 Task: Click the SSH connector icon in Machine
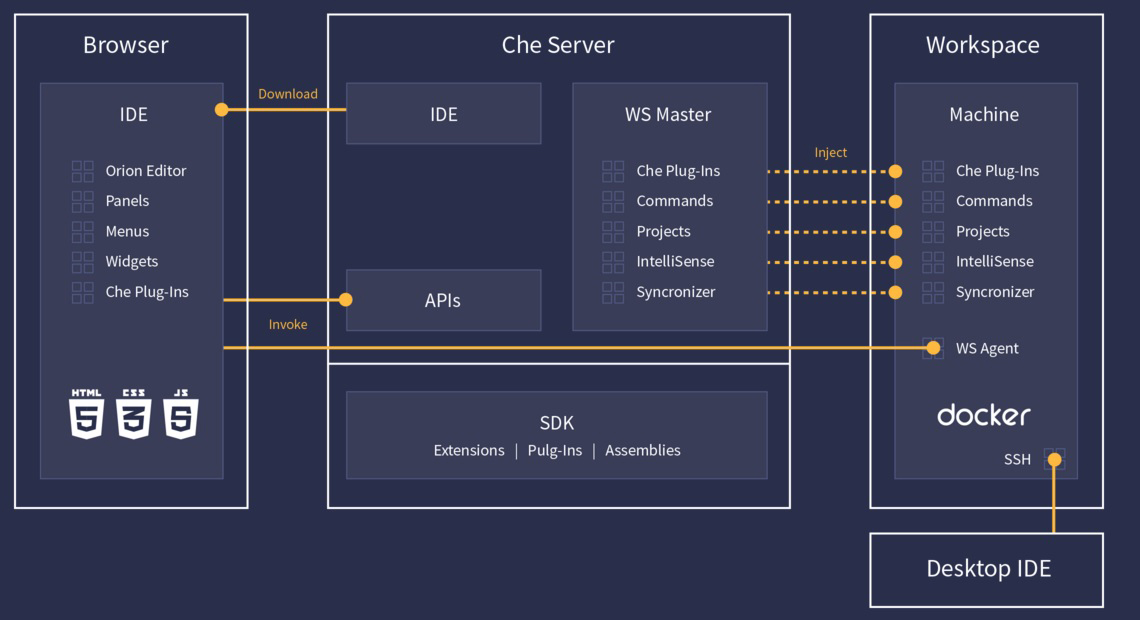1054,460
